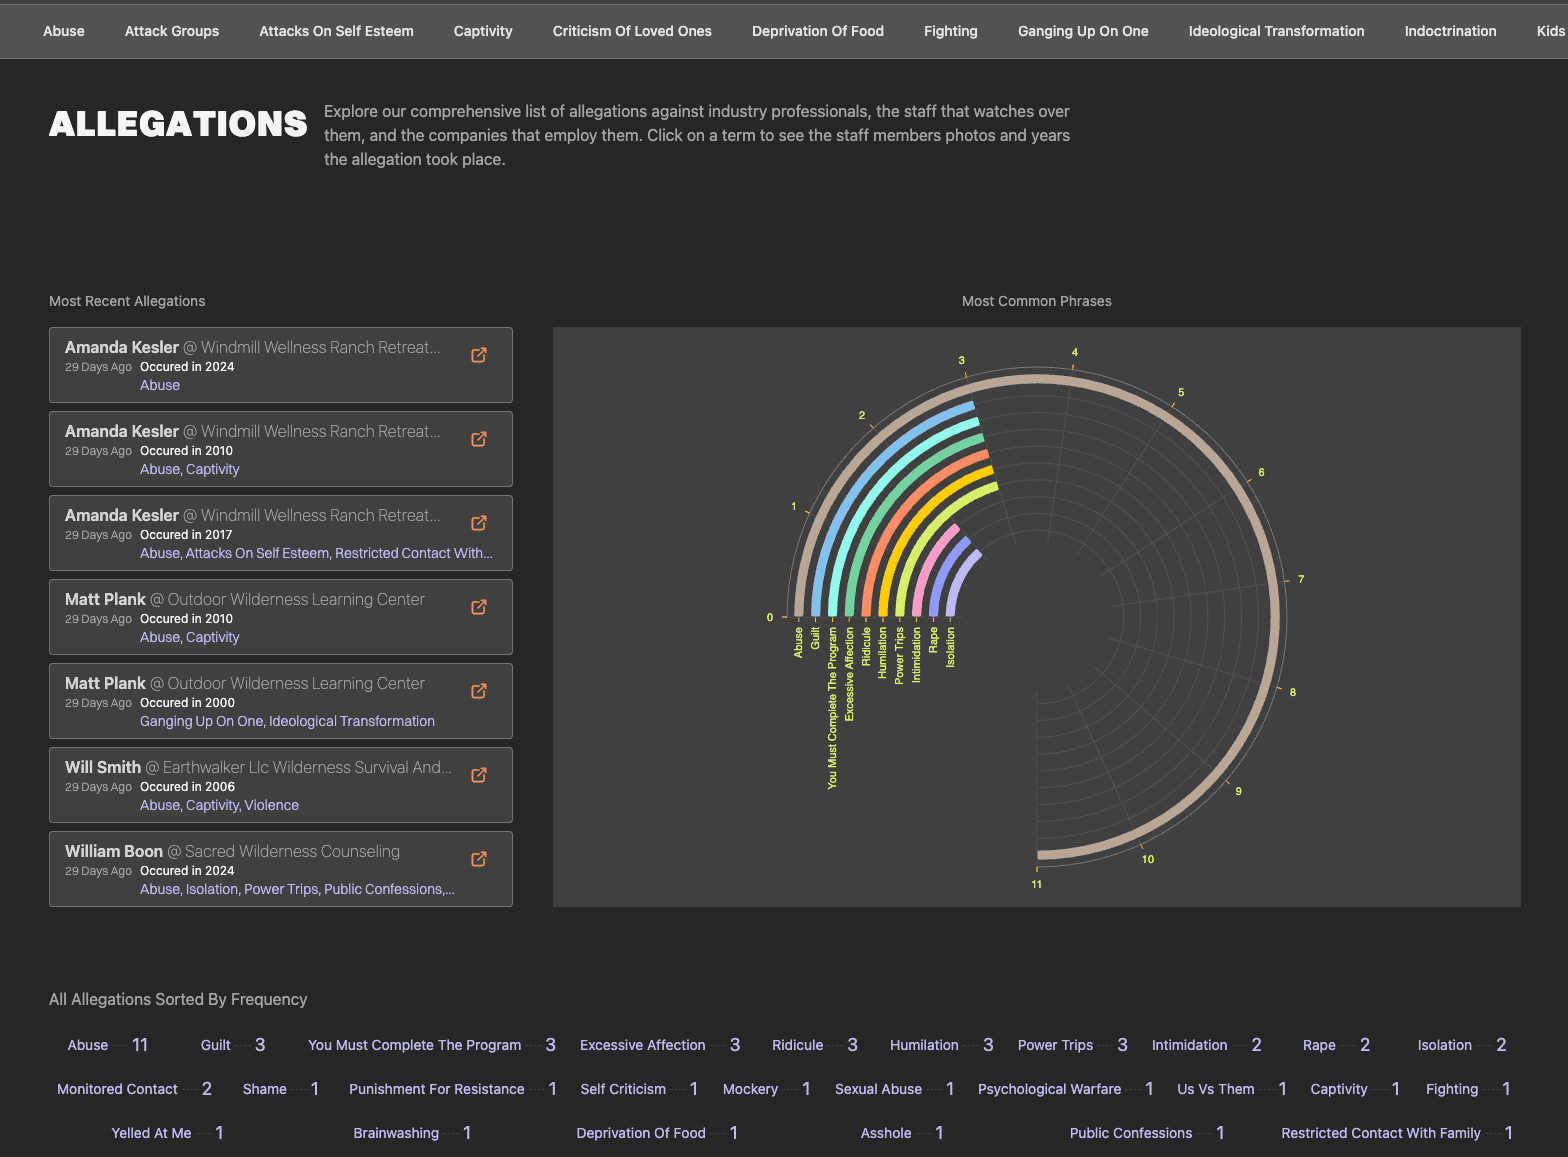
Task: Open external link for Amanda Kesler 2024 allegation
Action: coord(479,355)
